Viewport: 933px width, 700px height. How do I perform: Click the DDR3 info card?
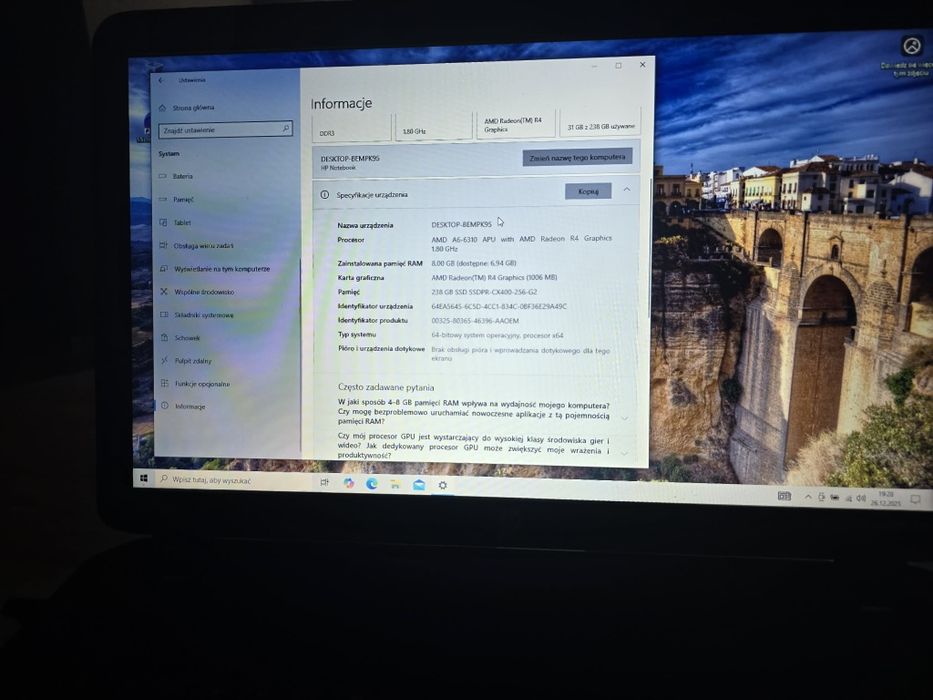click(351, 127)
